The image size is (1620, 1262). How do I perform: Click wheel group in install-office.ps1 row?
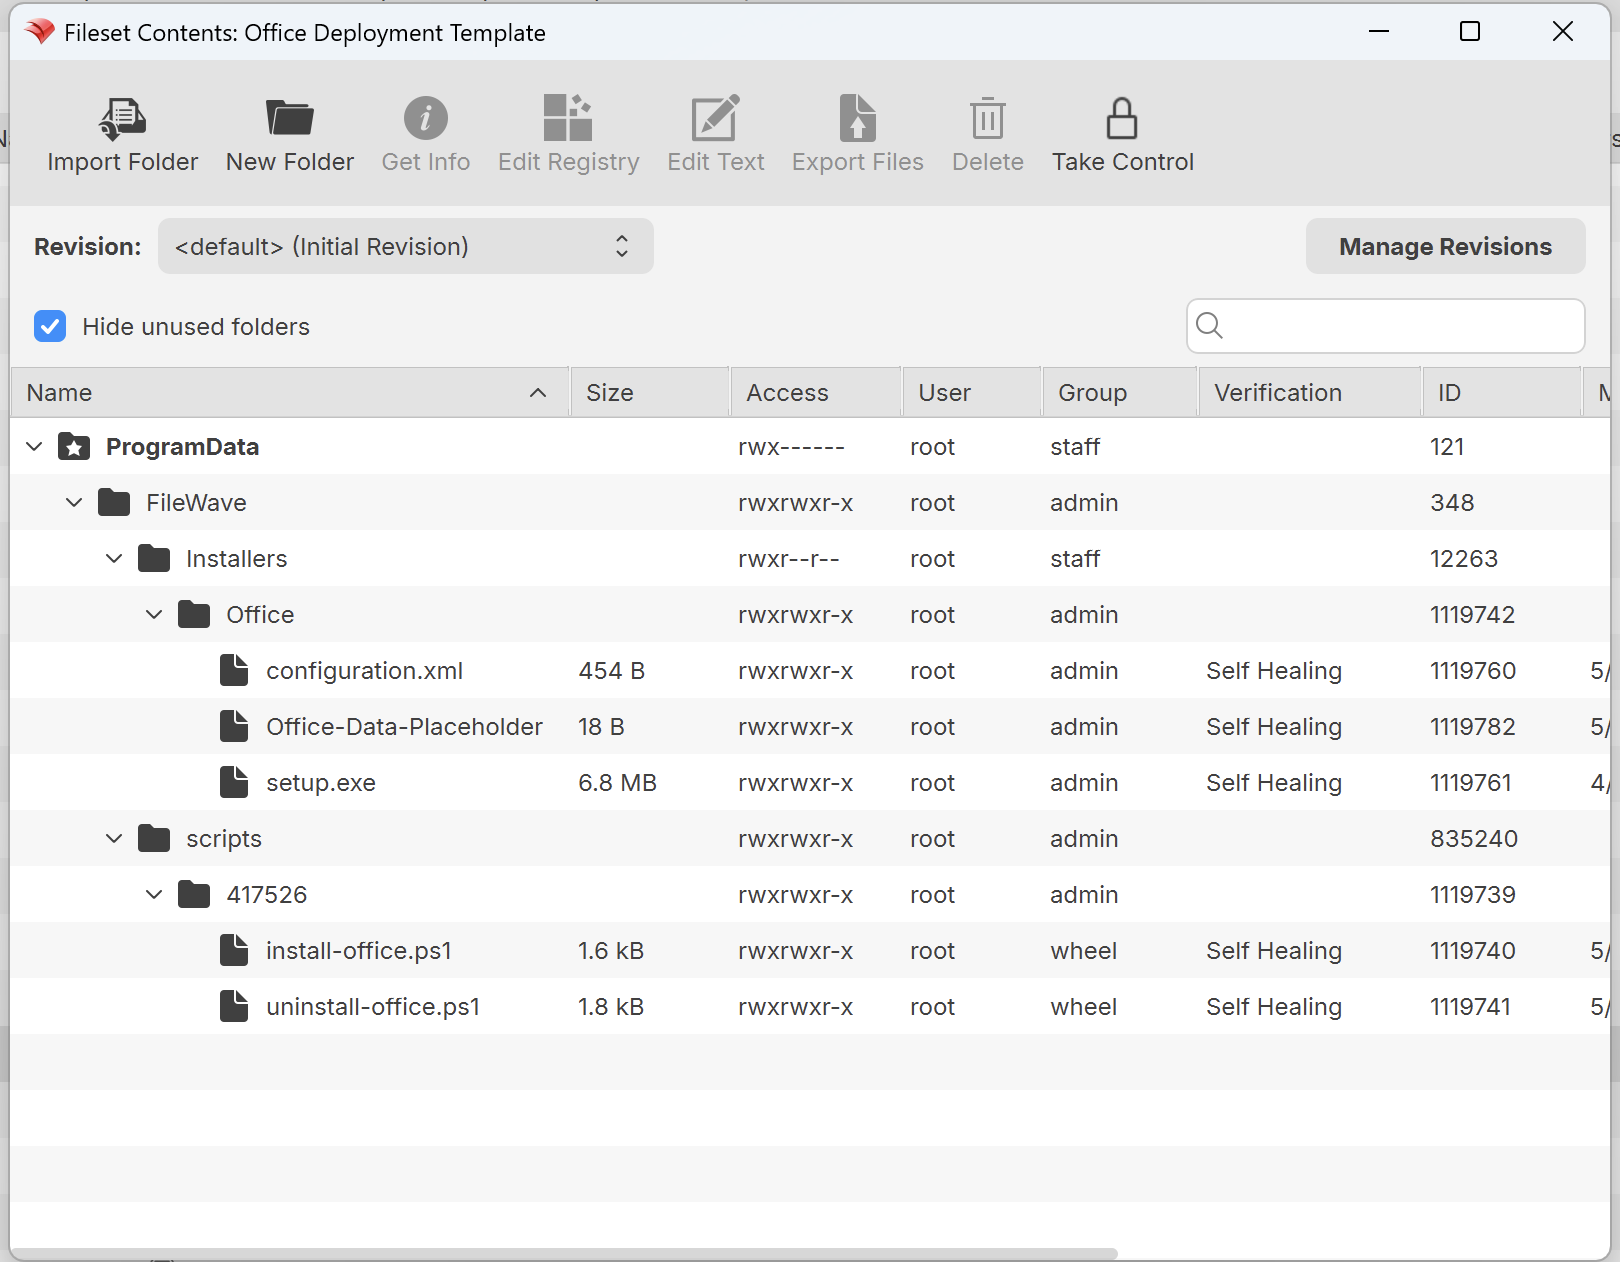tap(1084, 951)
